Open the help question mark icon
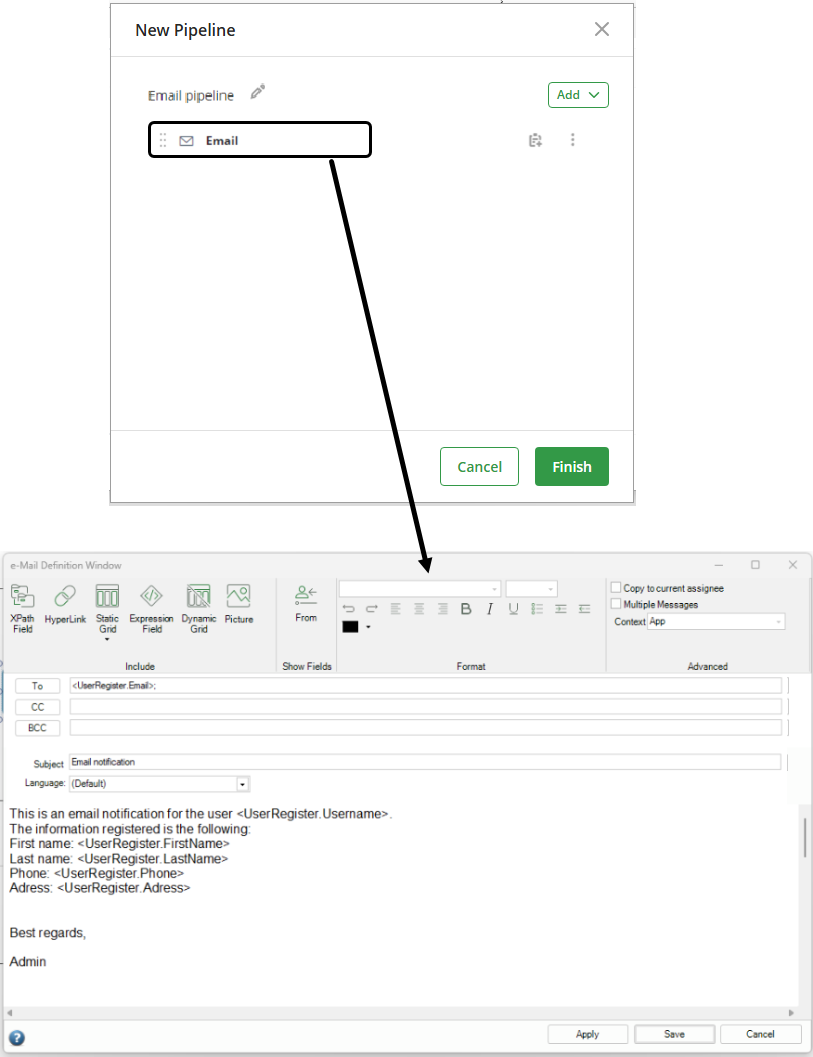 point(17,1037)
